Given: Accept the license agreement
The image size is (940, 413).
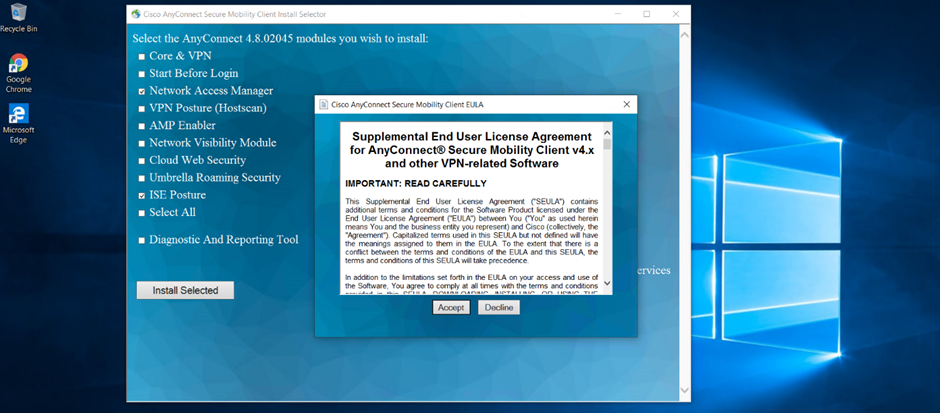Looking at the screenshot, I should tap(451, 308).
